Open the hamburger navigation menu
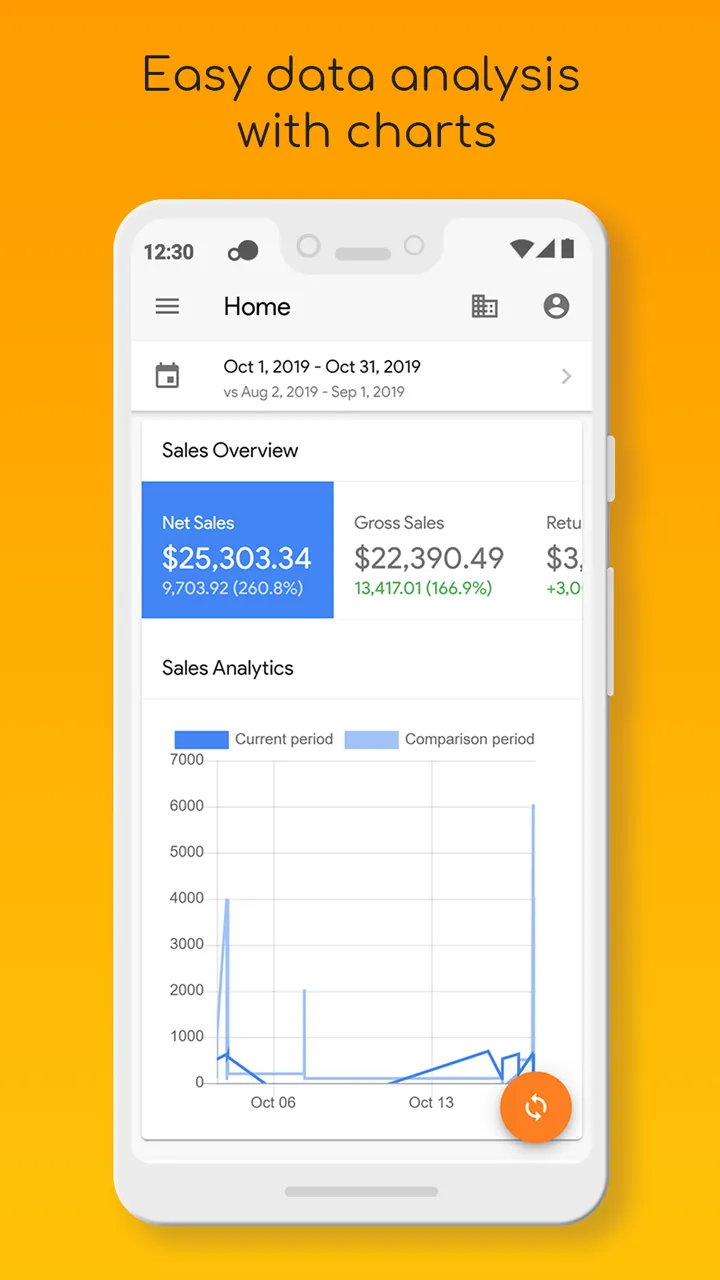 [167, 306]
